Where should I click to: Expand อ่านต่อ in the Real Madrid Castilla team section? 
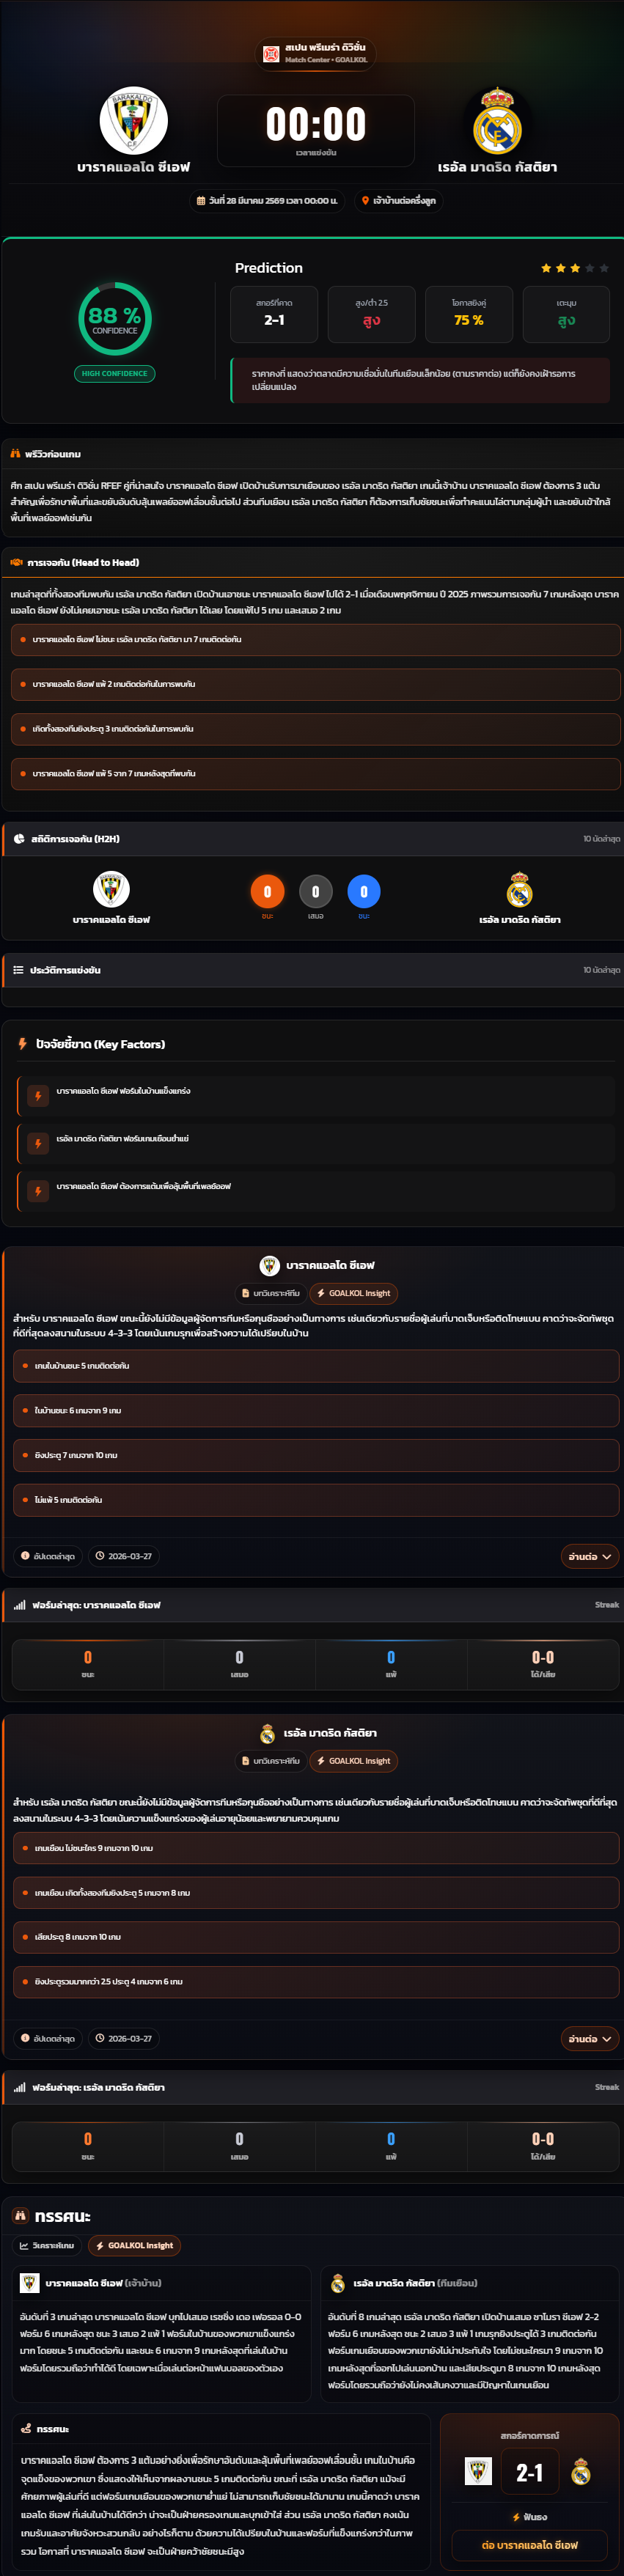click(x=589, y=2038)
